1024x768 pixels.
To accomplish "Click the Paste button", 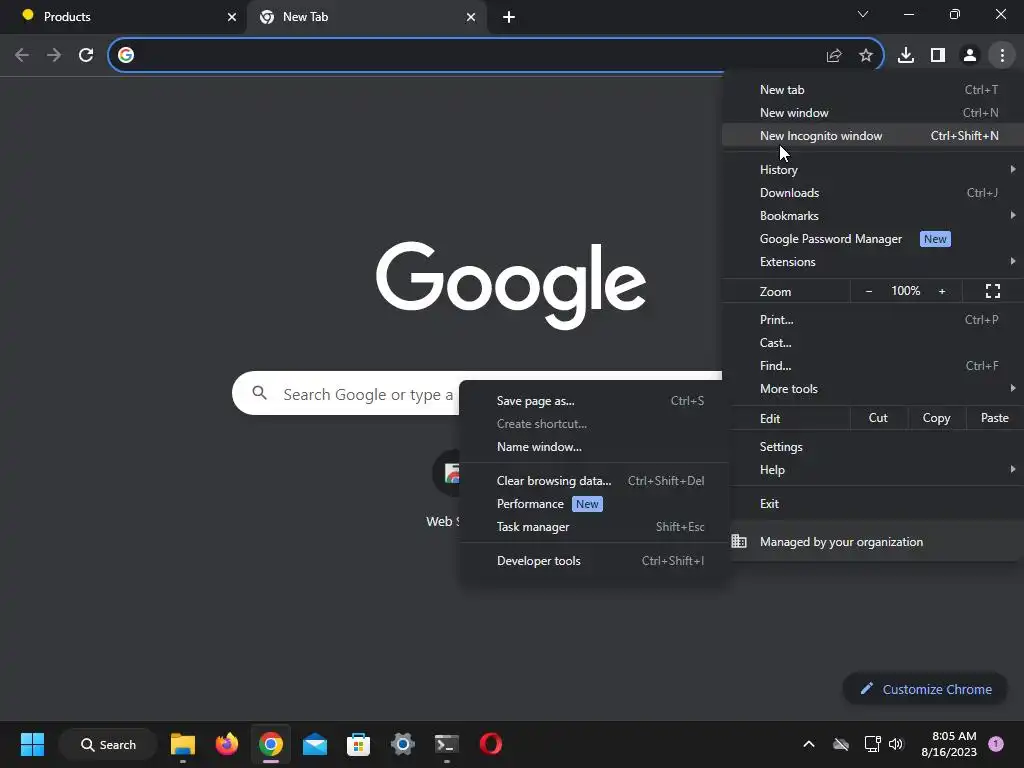I will click(x=995, y=418).
